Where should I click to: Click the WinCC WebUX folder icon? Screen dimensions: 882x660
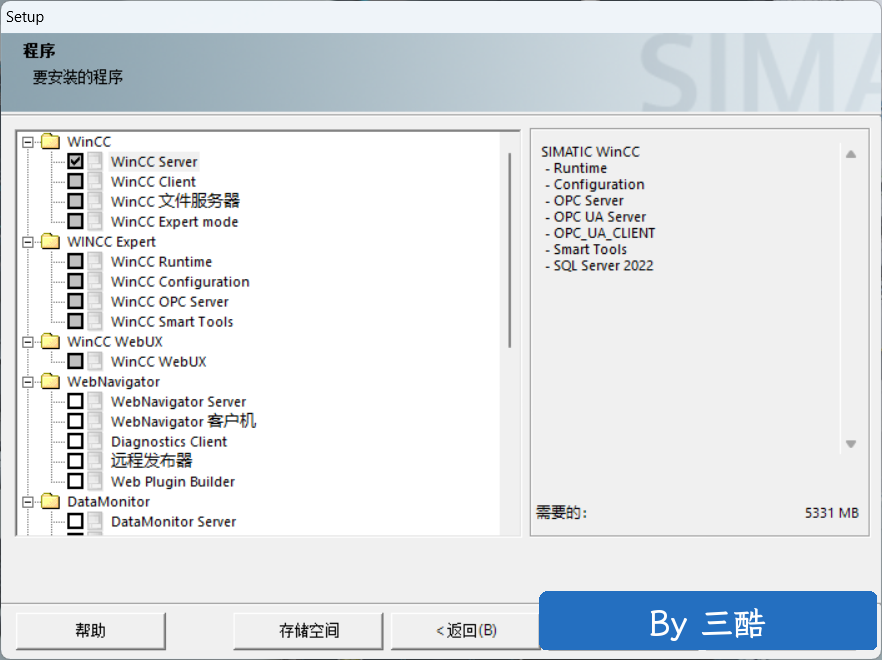point(50,342)
